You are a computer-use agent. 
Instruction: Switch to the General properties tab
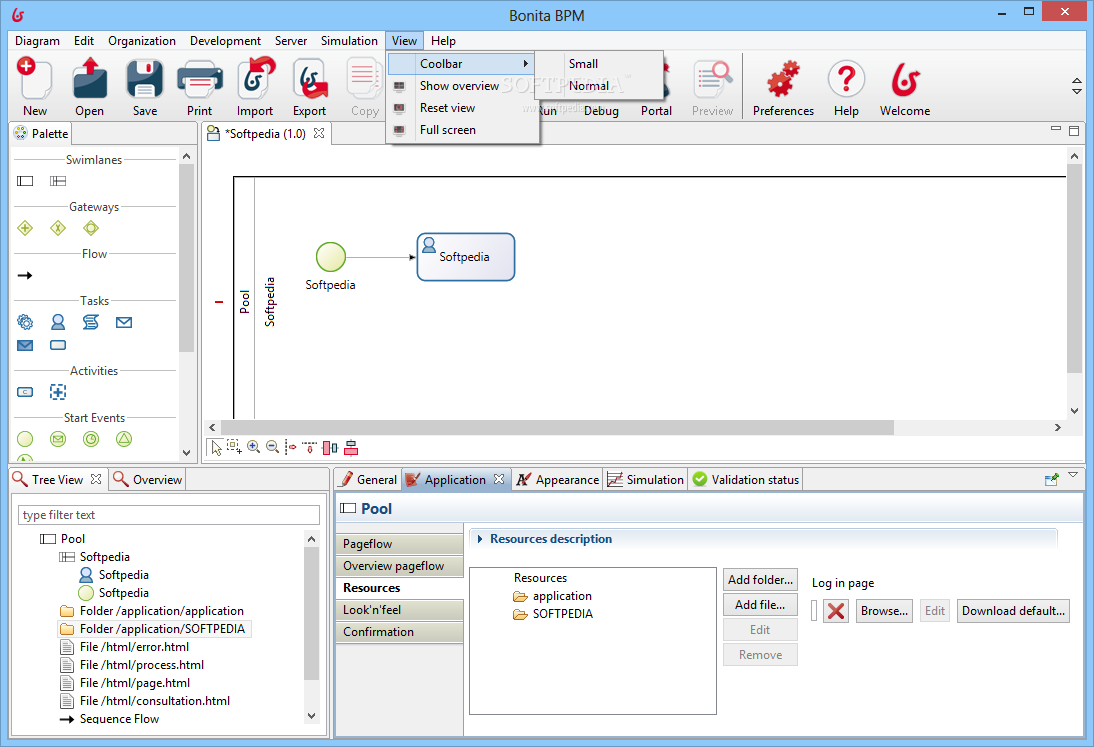[x=368, y=479]
